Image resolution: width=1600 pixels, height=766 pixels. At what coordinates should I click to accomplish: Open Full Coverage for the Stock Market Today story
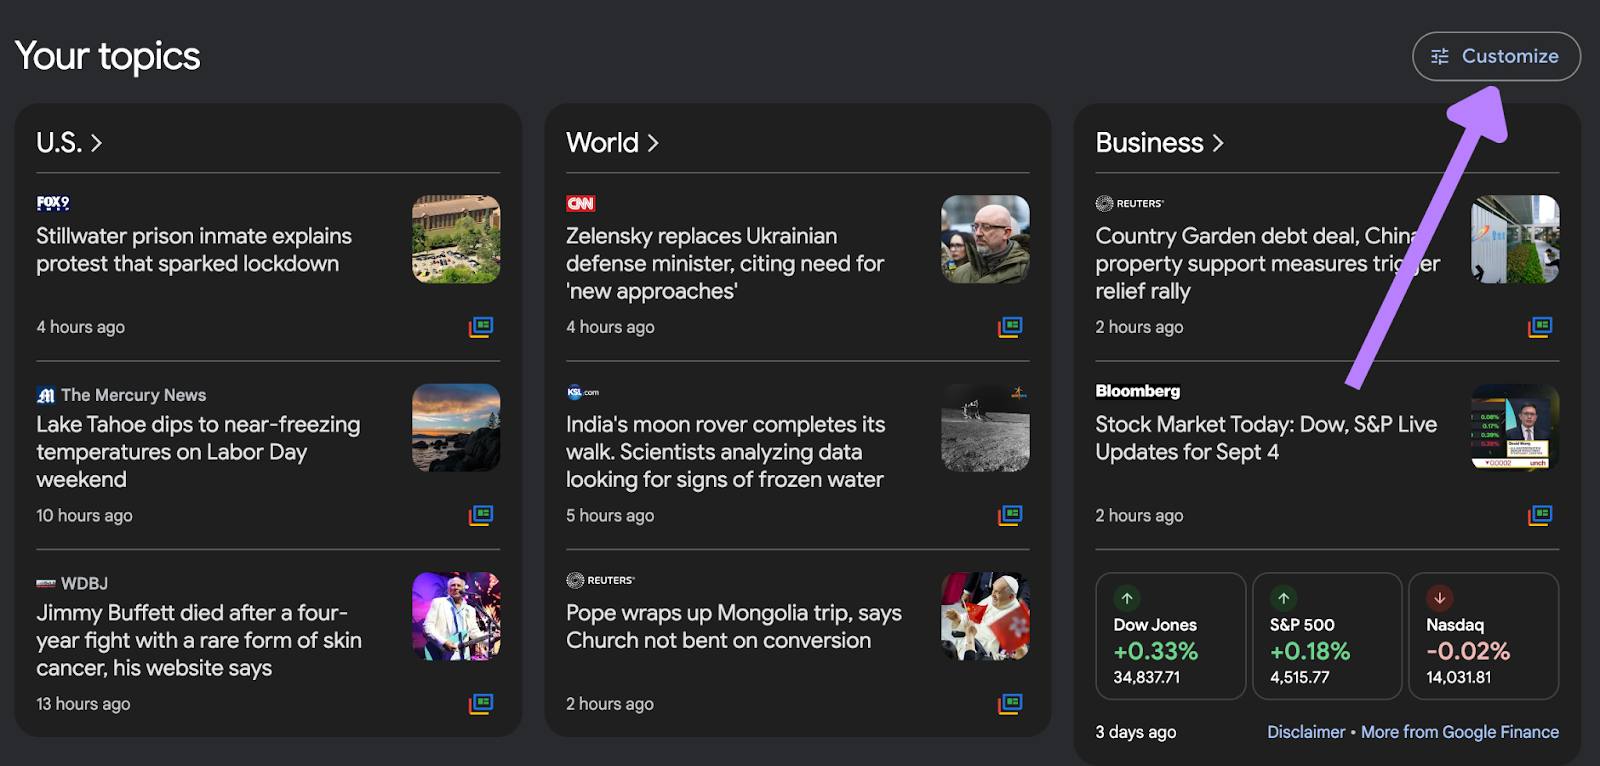1540,515
